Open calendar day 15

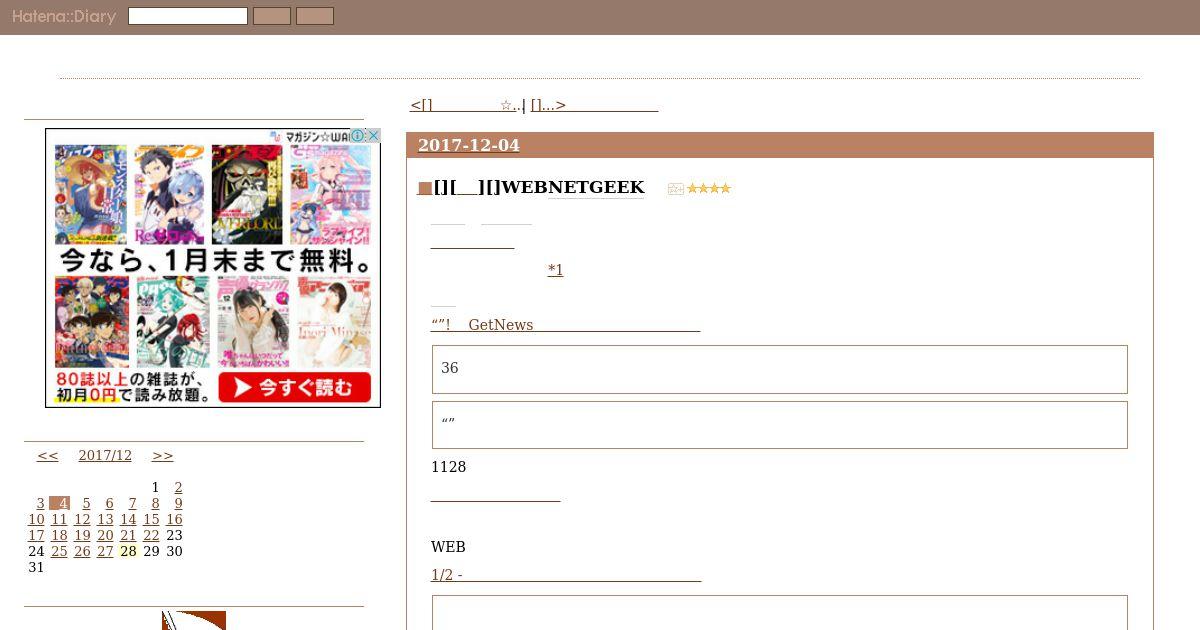click(151, 519)
